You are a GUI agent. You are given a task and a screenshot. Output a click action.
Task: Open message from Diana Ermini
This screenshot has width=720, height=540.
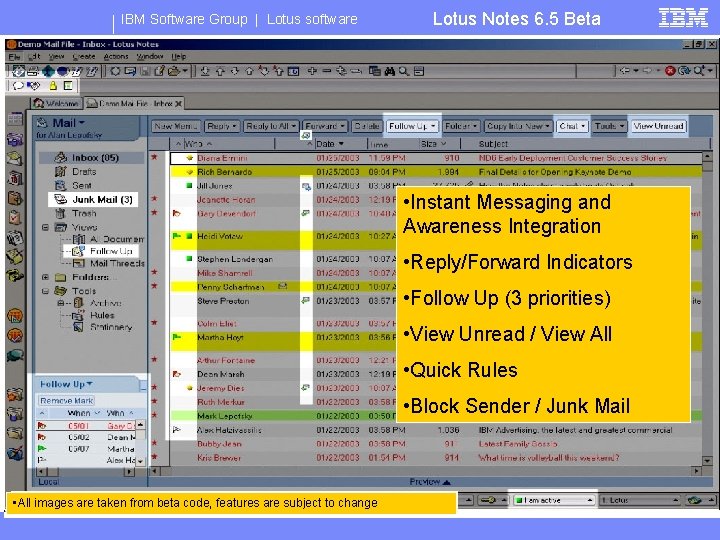click(x=435, y=158)
